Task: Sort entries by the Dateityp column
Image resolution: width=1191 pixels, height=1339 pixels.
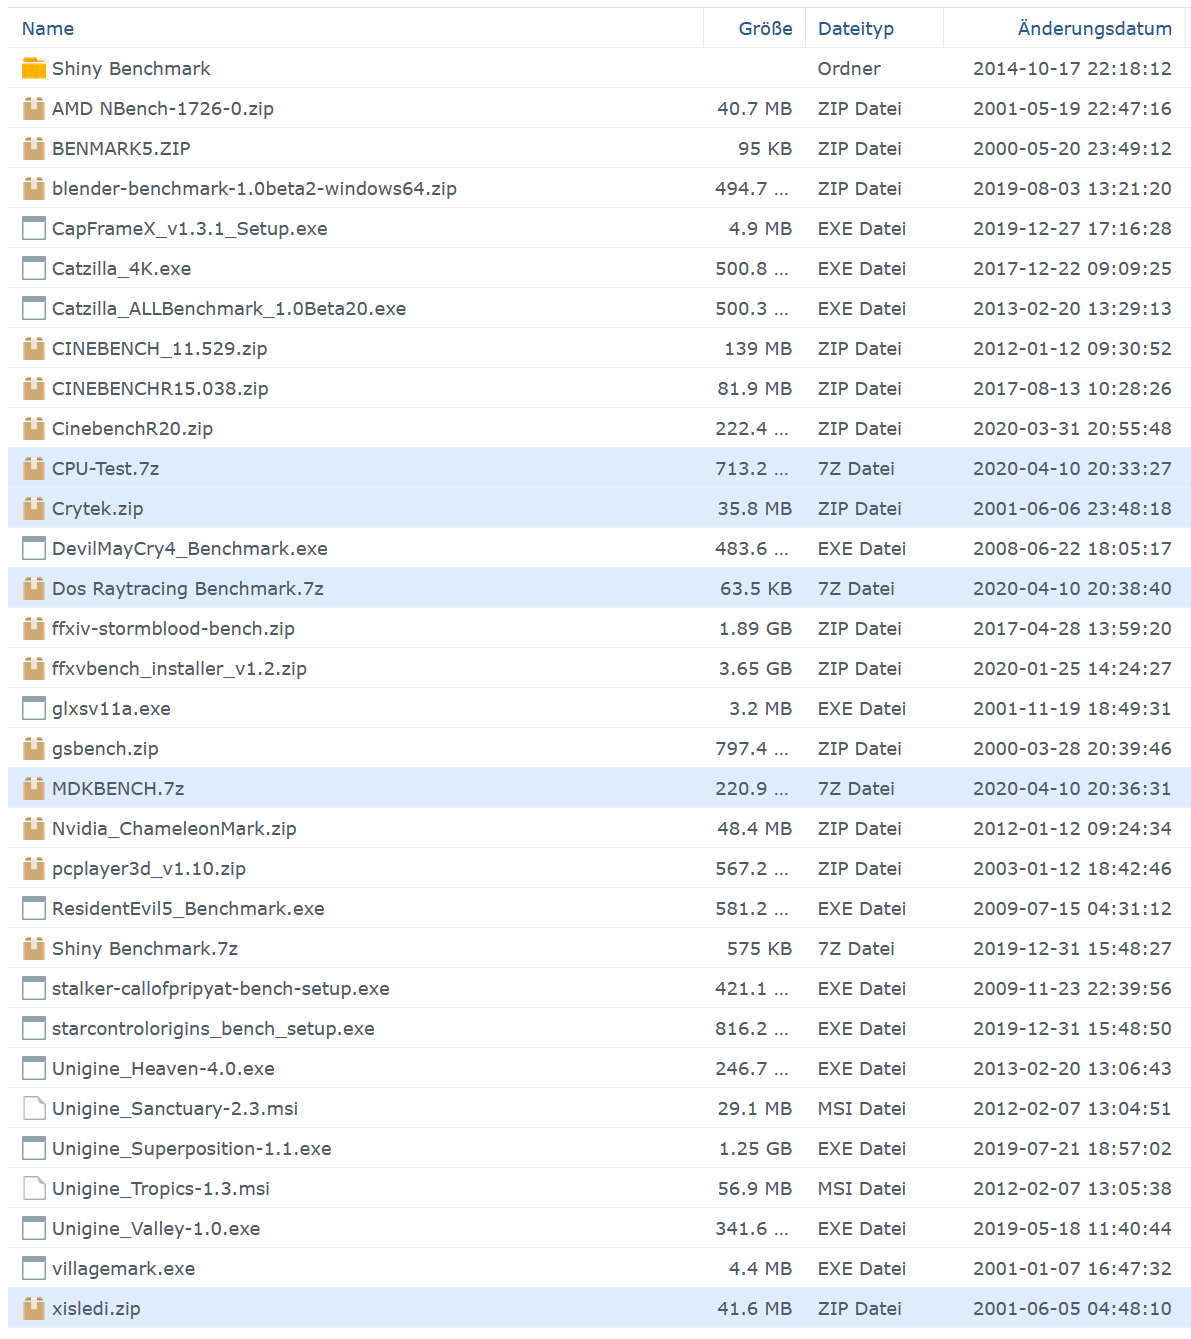Action: [x=855, y=28]
